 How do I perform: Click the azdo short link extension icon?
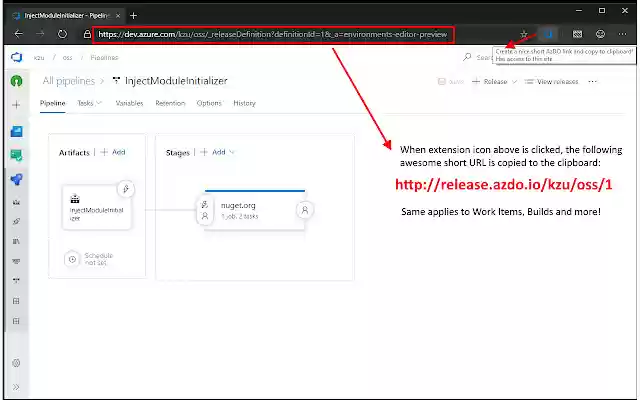(x=548, y=34)
